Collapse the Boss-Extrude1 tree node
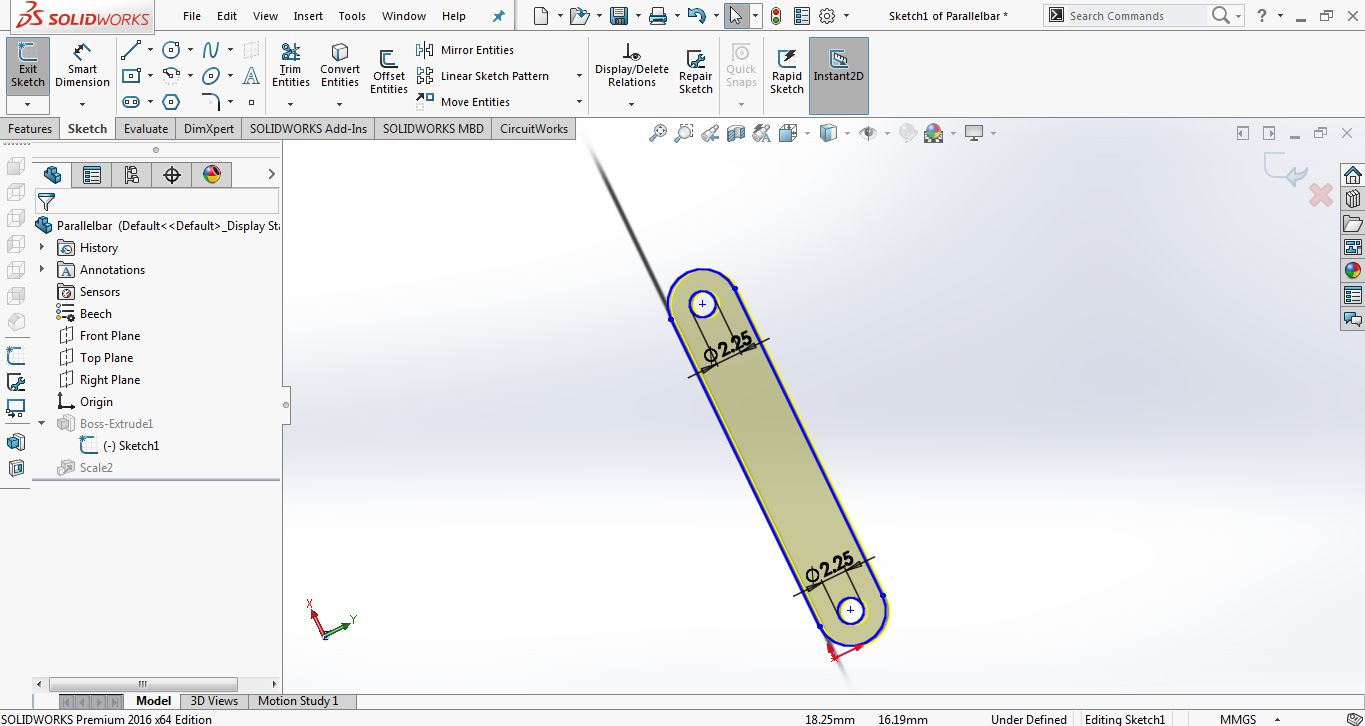Viewport: 1365px width, 726px height. [42, 423]
